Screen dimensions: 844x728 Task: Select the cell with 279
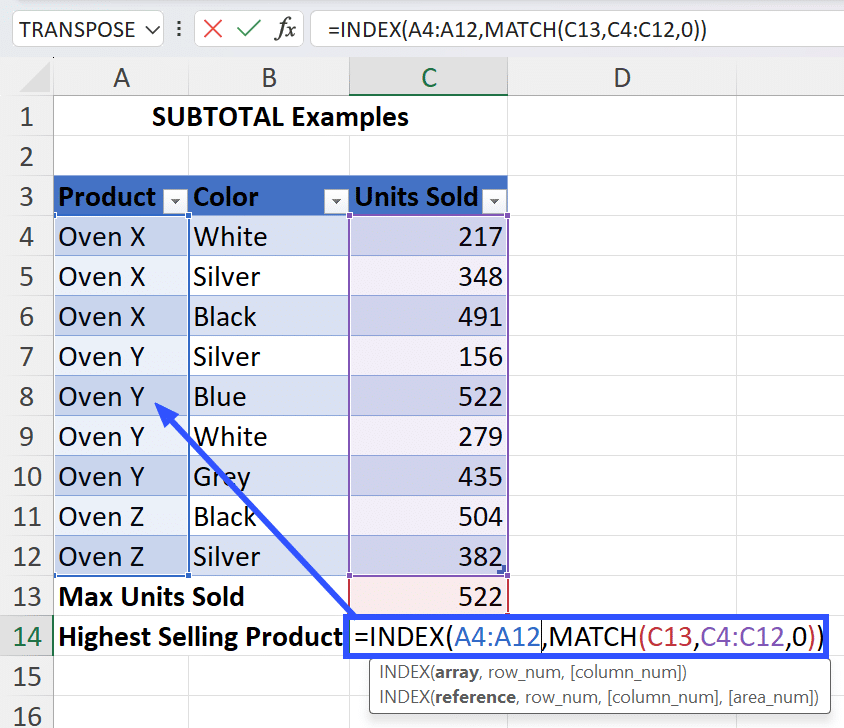428,437
